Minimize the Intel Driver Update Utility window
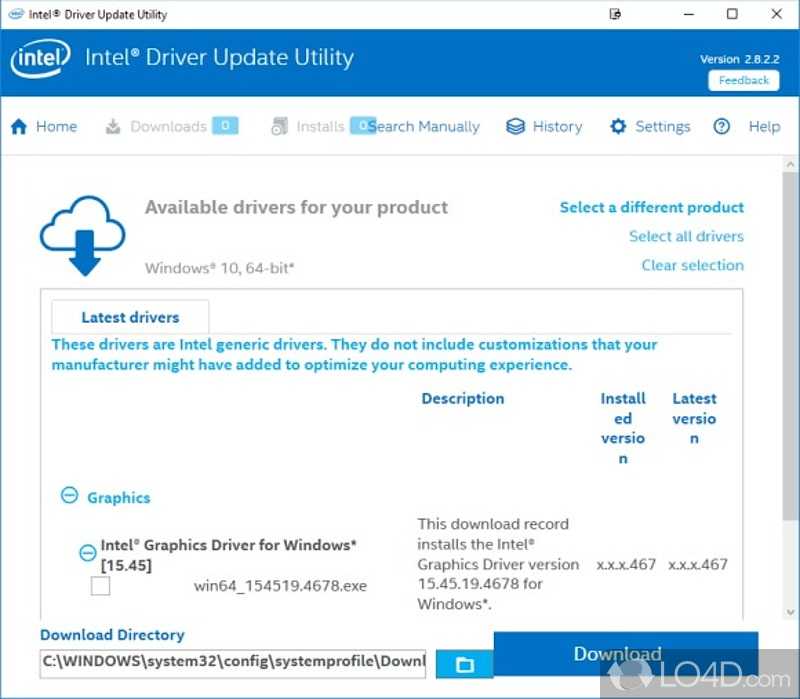The image size is (800, 699). 689,14
